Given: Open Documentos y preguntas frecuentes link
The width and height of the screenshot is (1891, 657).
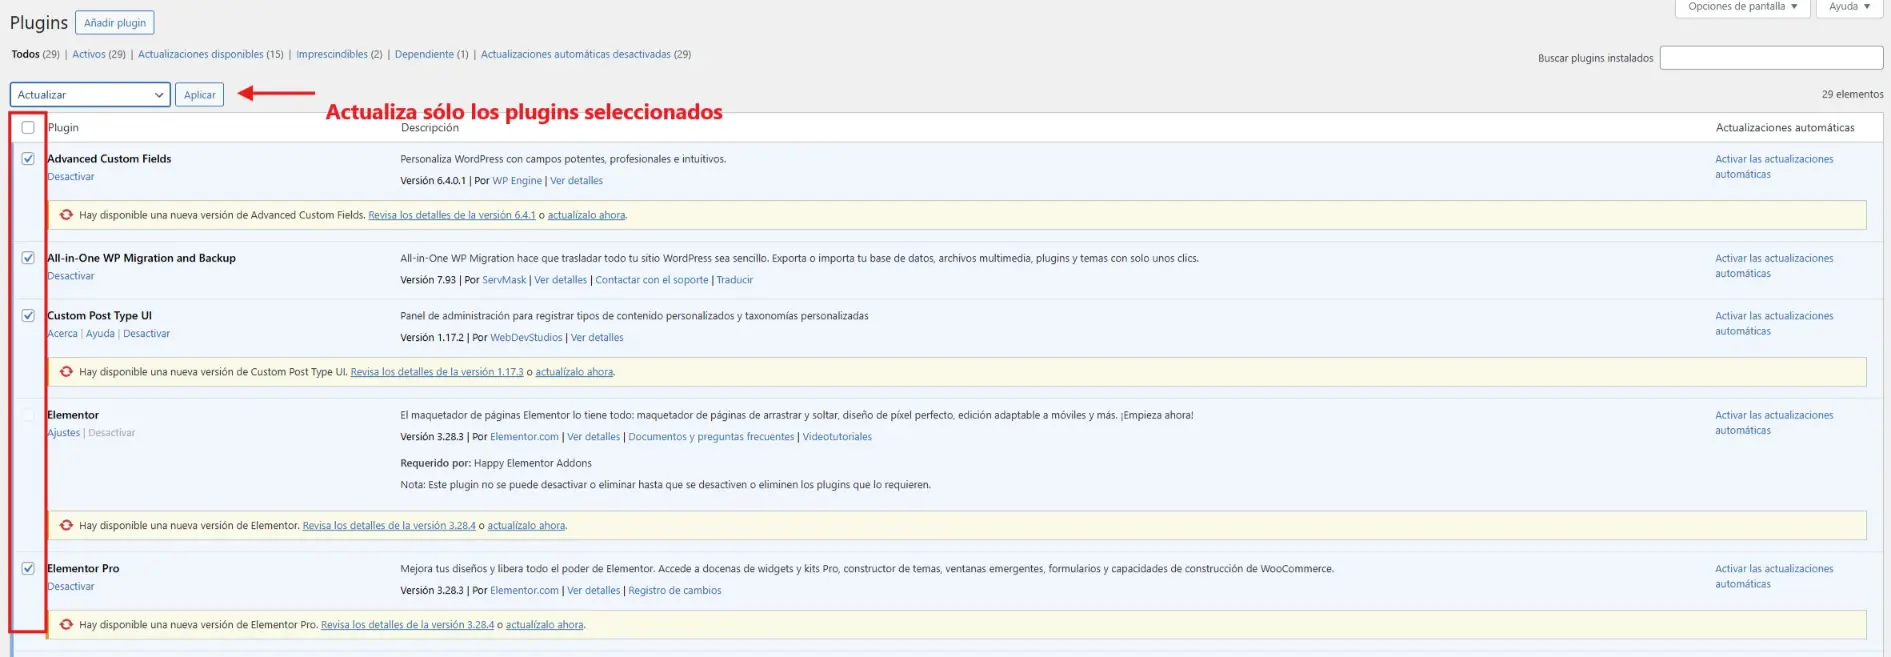Looking at the screenshot, I should (711, 437).
